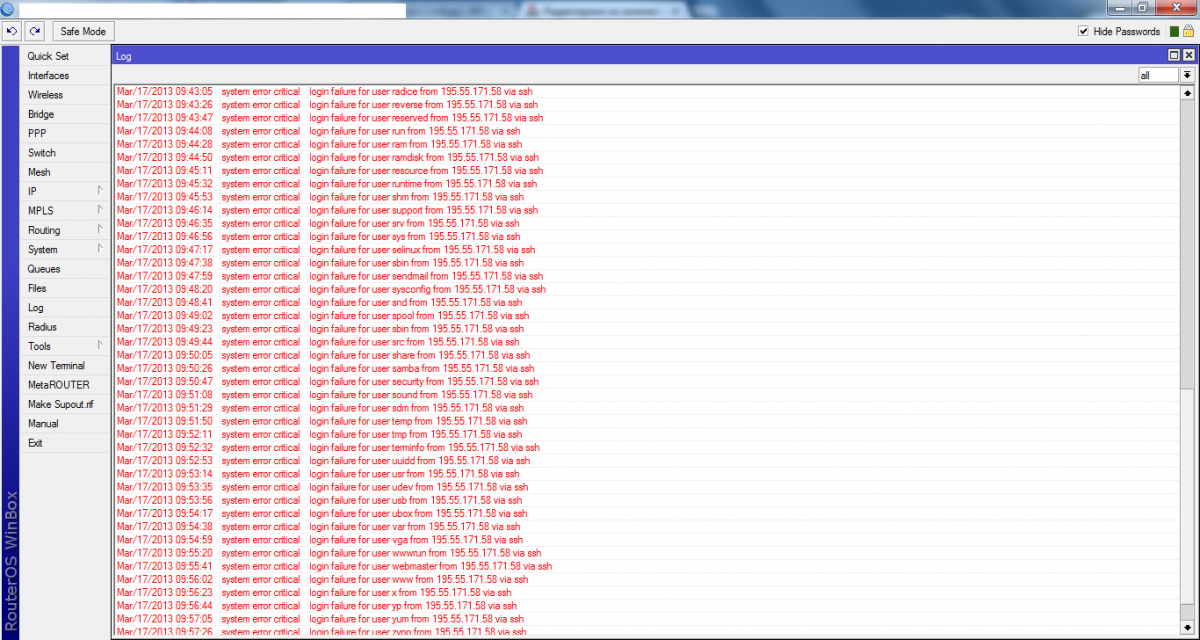Open the log topic filter dropdown
This screenshot has height=640, width=1200.
pyautogui.click(x=1187, y=75)
